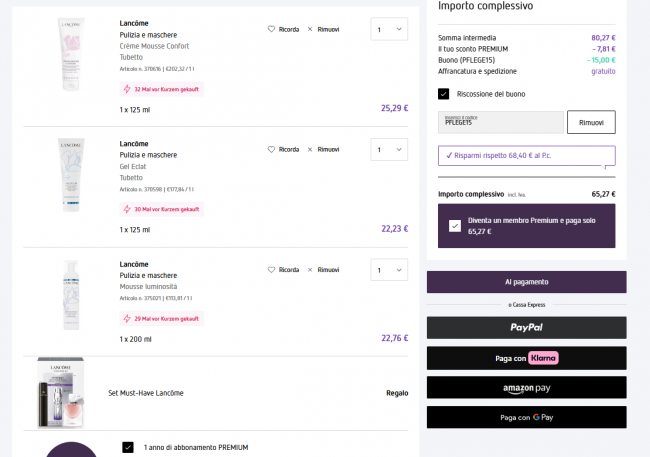Viewport: 650px width, 457px height.
Task: Toggle Diventa un membro Premium checkbox
Action: pos(455,226)
